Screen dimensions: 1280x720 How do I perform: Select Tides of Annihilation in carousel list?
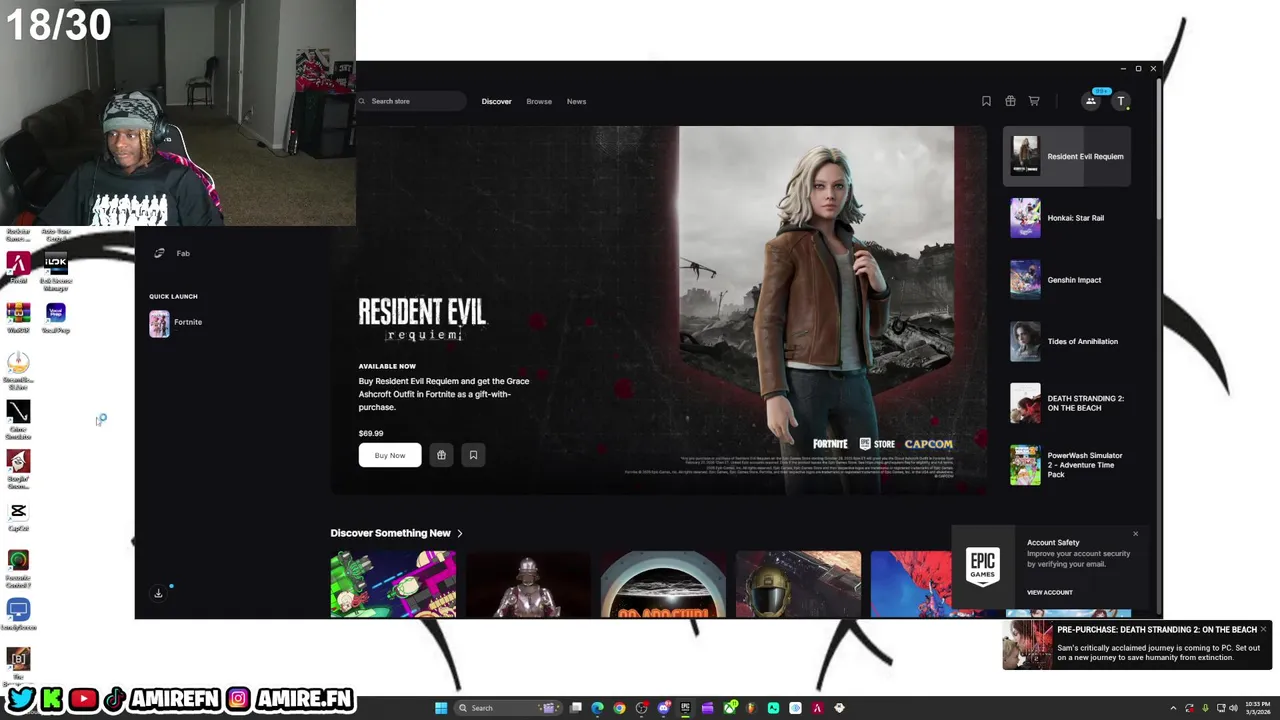1067,341
